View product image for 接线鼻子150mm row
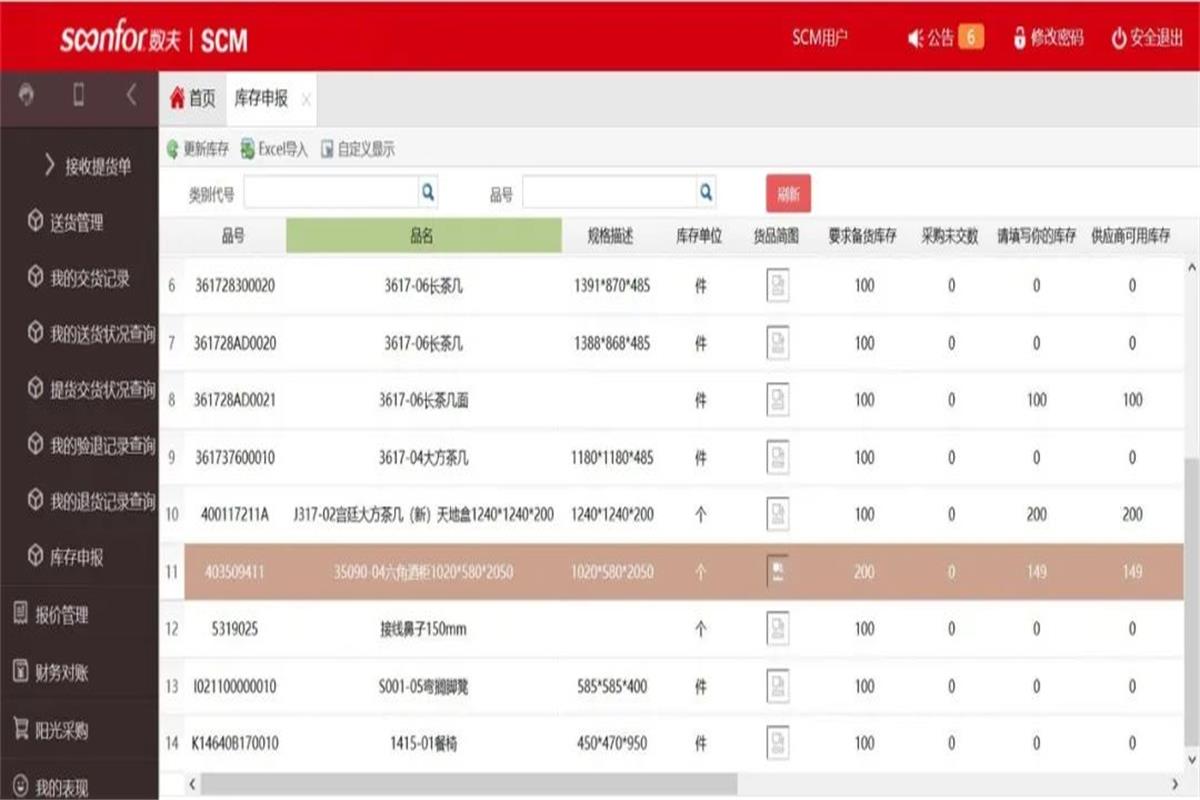1200x800 pixels. [x=777, y=629]
